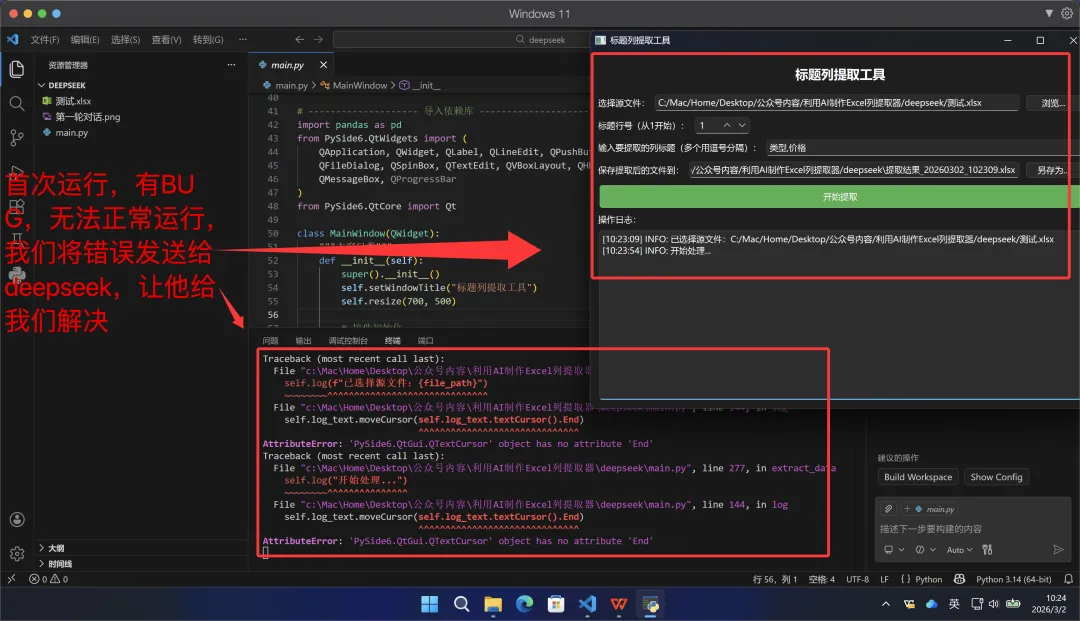
Task: Click the Build Workspace button
Action: tap(917, 477)
